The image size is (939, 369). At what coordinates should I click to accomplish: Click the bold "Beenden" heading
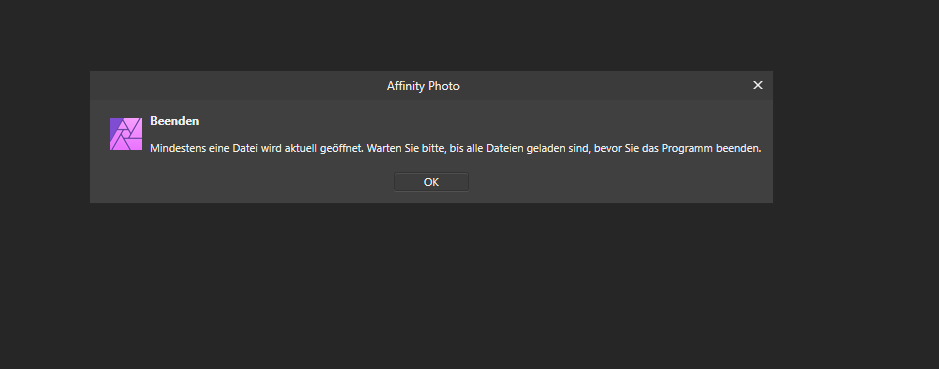tap(174, 121)
